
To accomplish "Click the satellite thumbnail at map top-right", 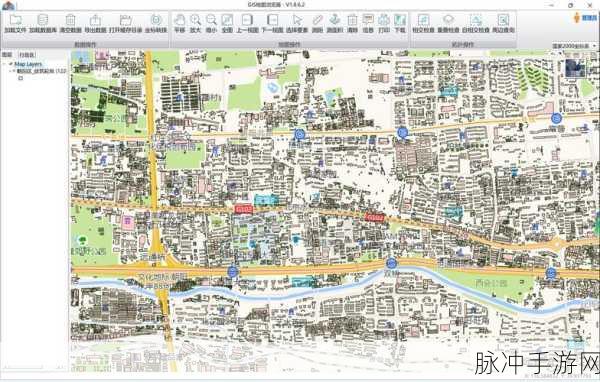I will (575, 68).
